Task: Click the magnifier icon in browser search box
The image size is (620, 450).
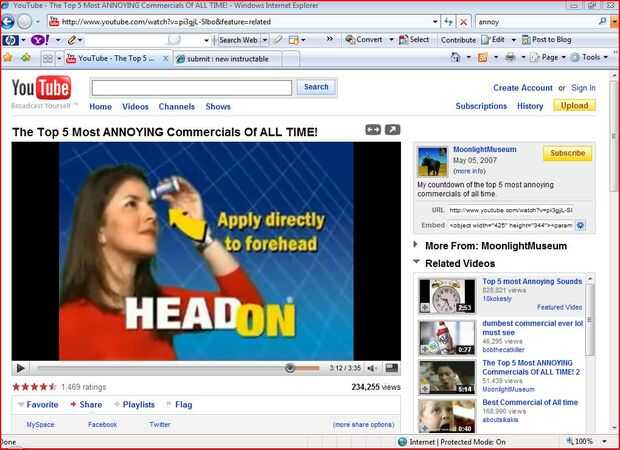Action: [x=602, y=21]
